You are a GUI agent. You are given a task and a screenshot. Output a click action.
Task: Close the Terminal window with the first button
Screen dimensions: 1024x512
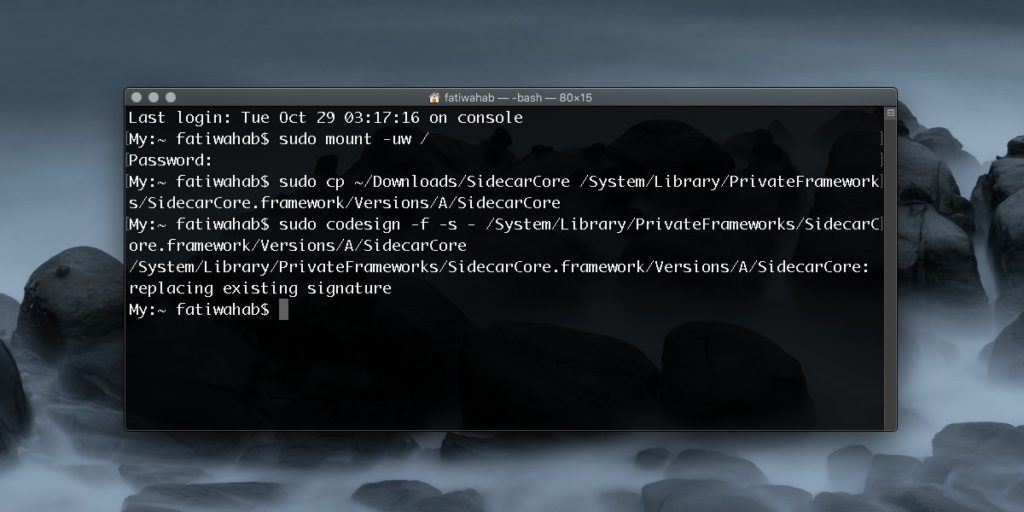[136, 97]
